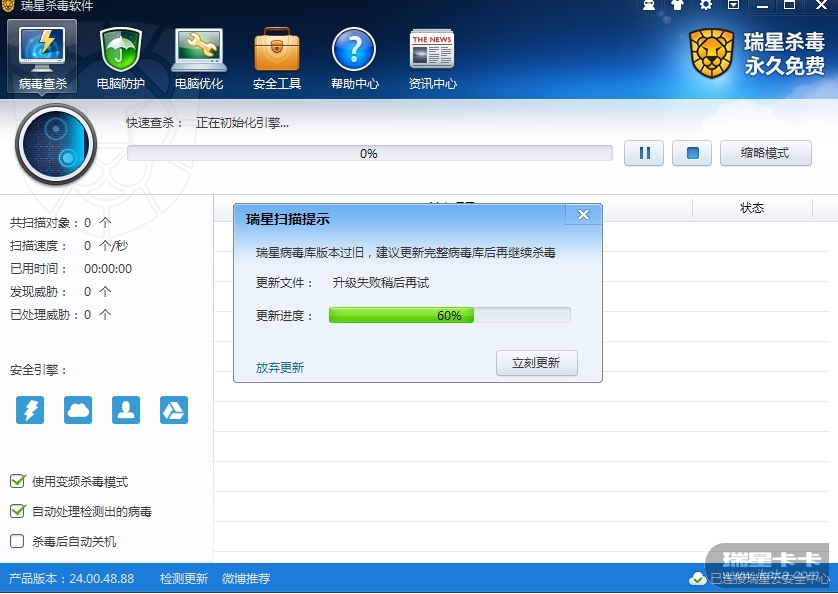838x594 pixels.
Task: Click the 已用时间 00:00:00 value
Action: point(108,269)
